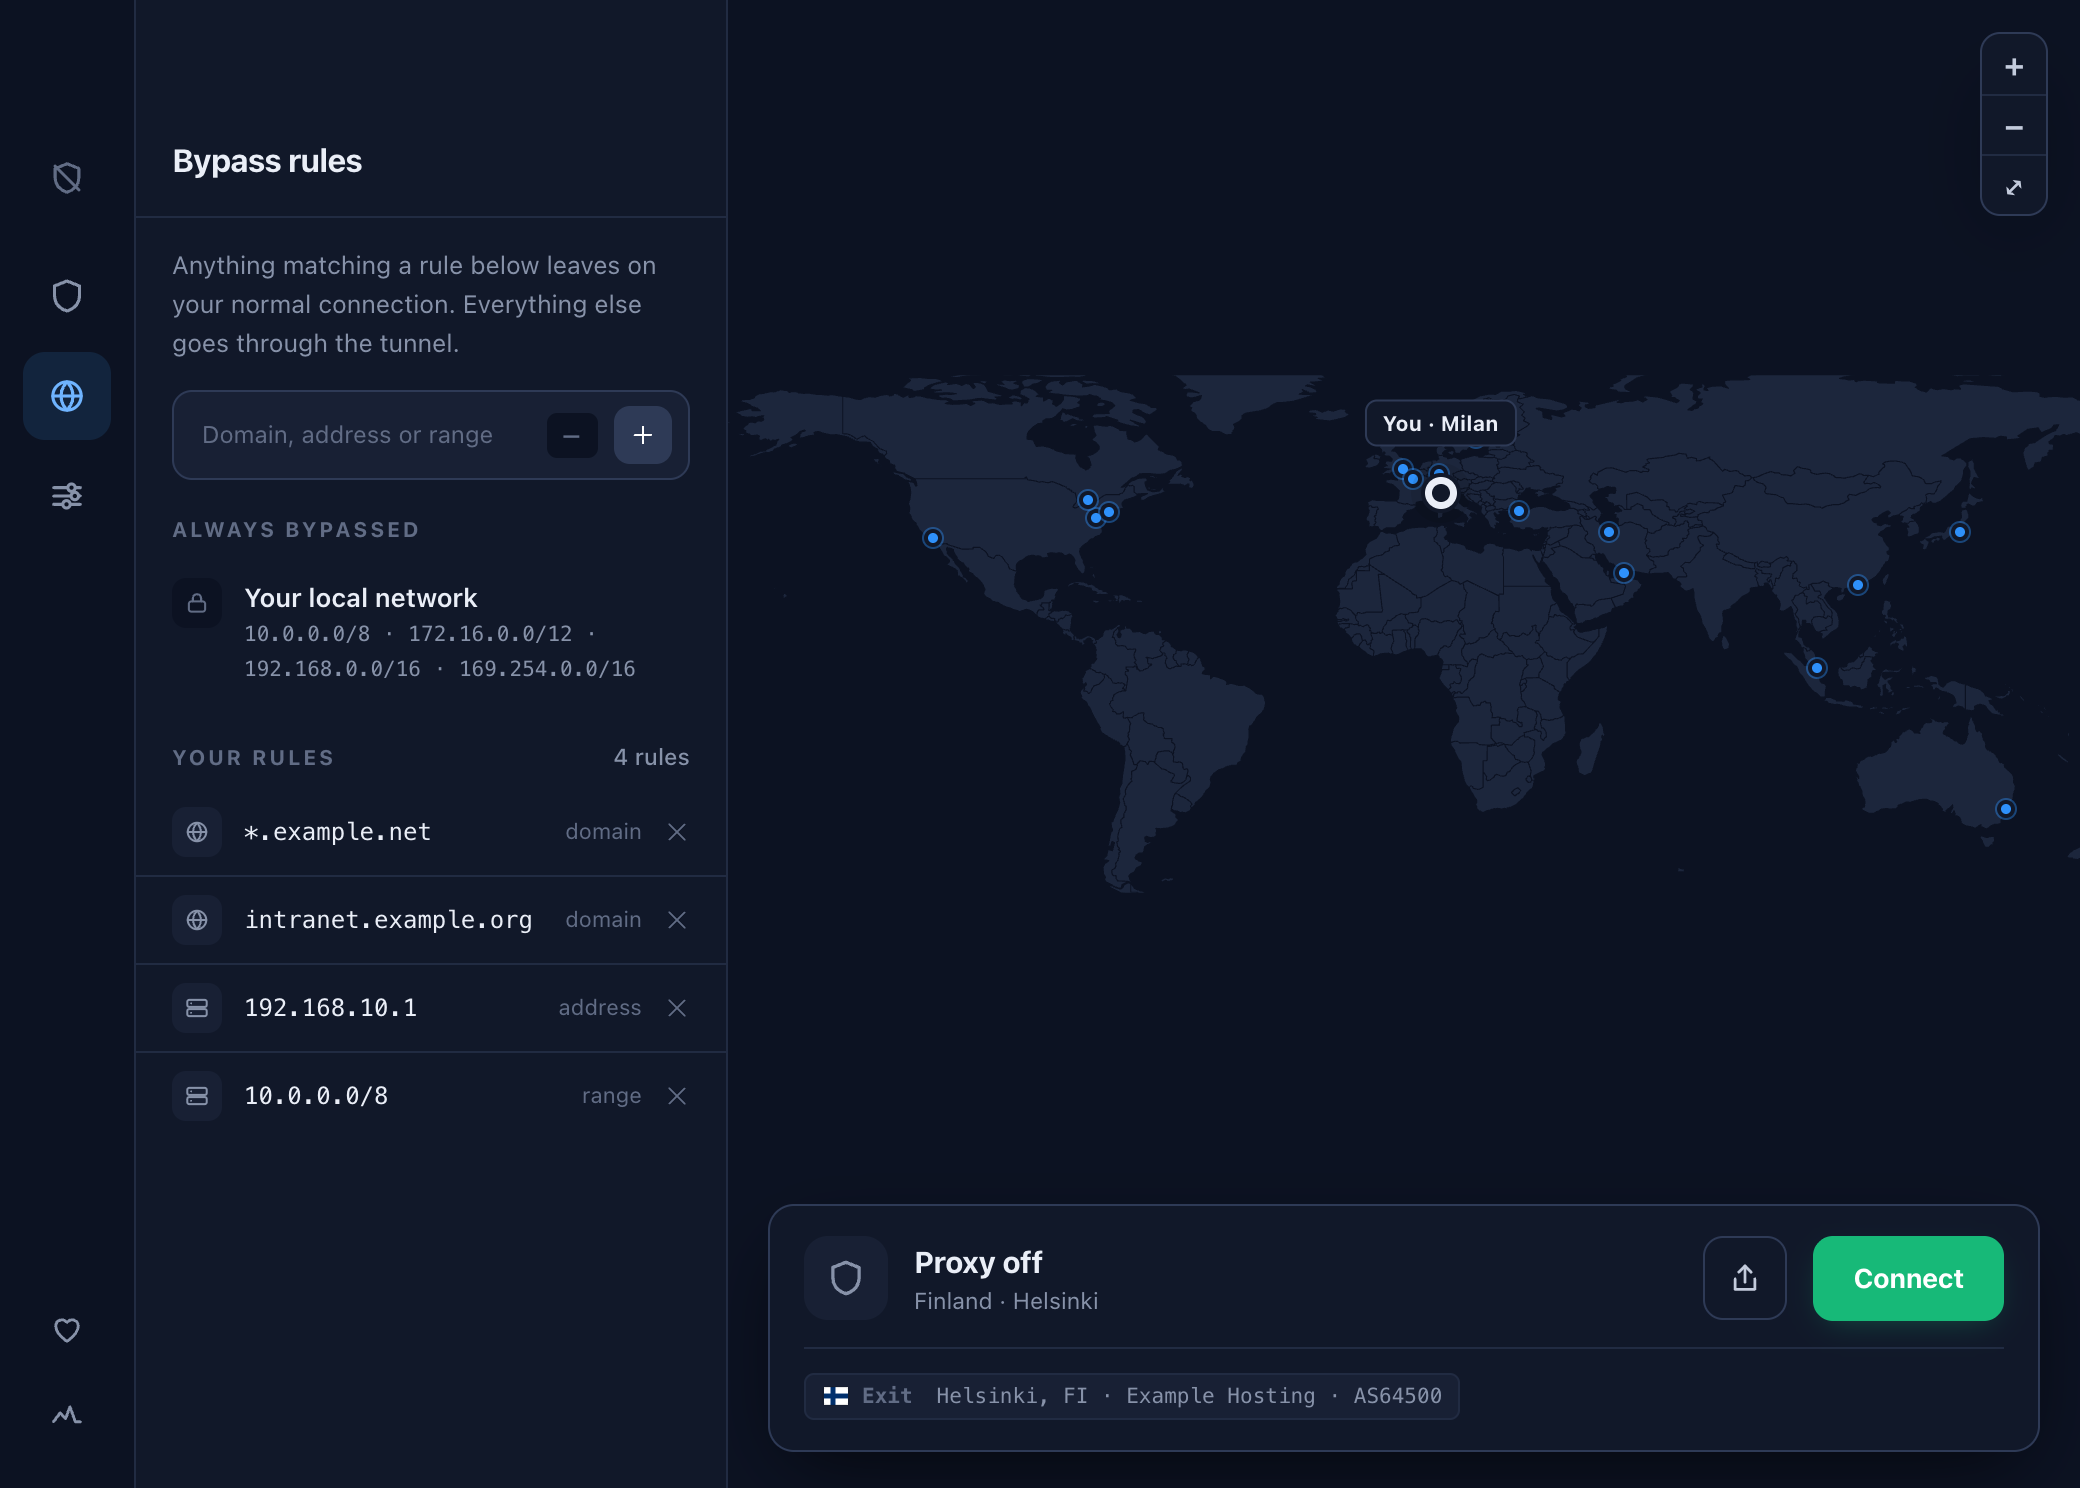Click the minus button beside rule input
Image resolution: width=2080 pixels, height=1488 pixels.
click(x=572, y=435)
